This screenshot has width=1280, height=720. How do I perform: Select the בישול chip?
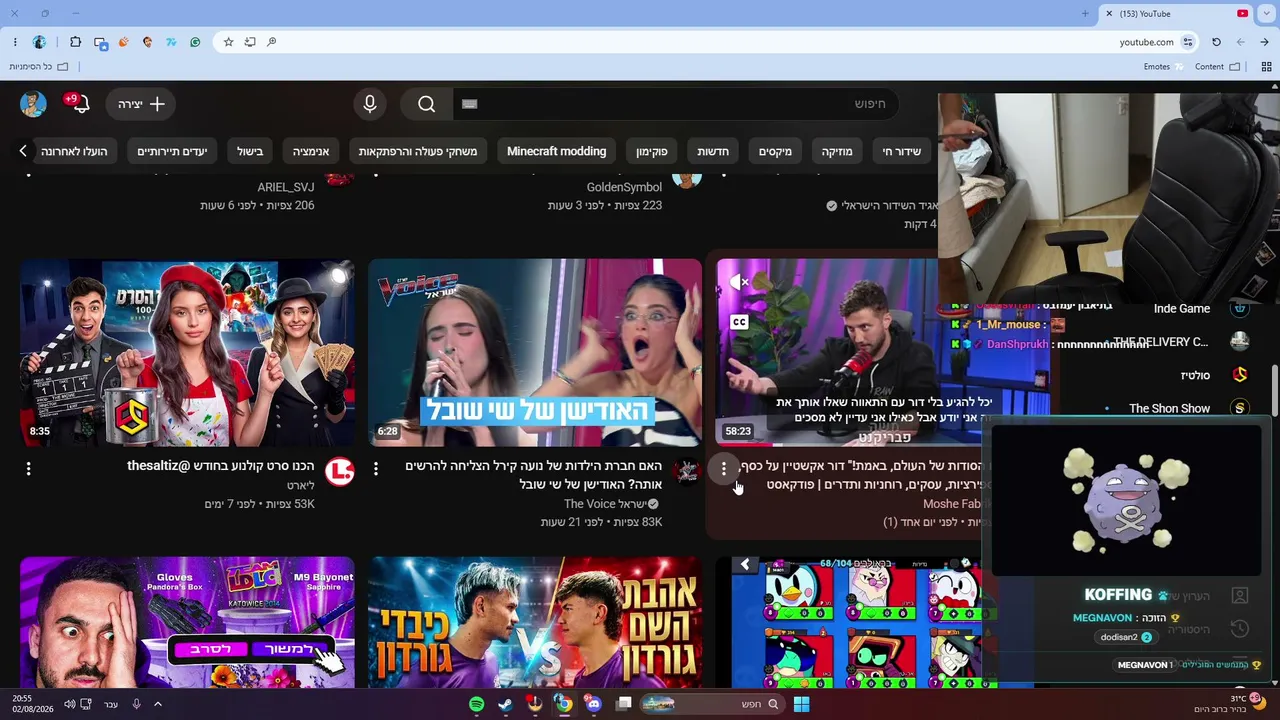250,151
